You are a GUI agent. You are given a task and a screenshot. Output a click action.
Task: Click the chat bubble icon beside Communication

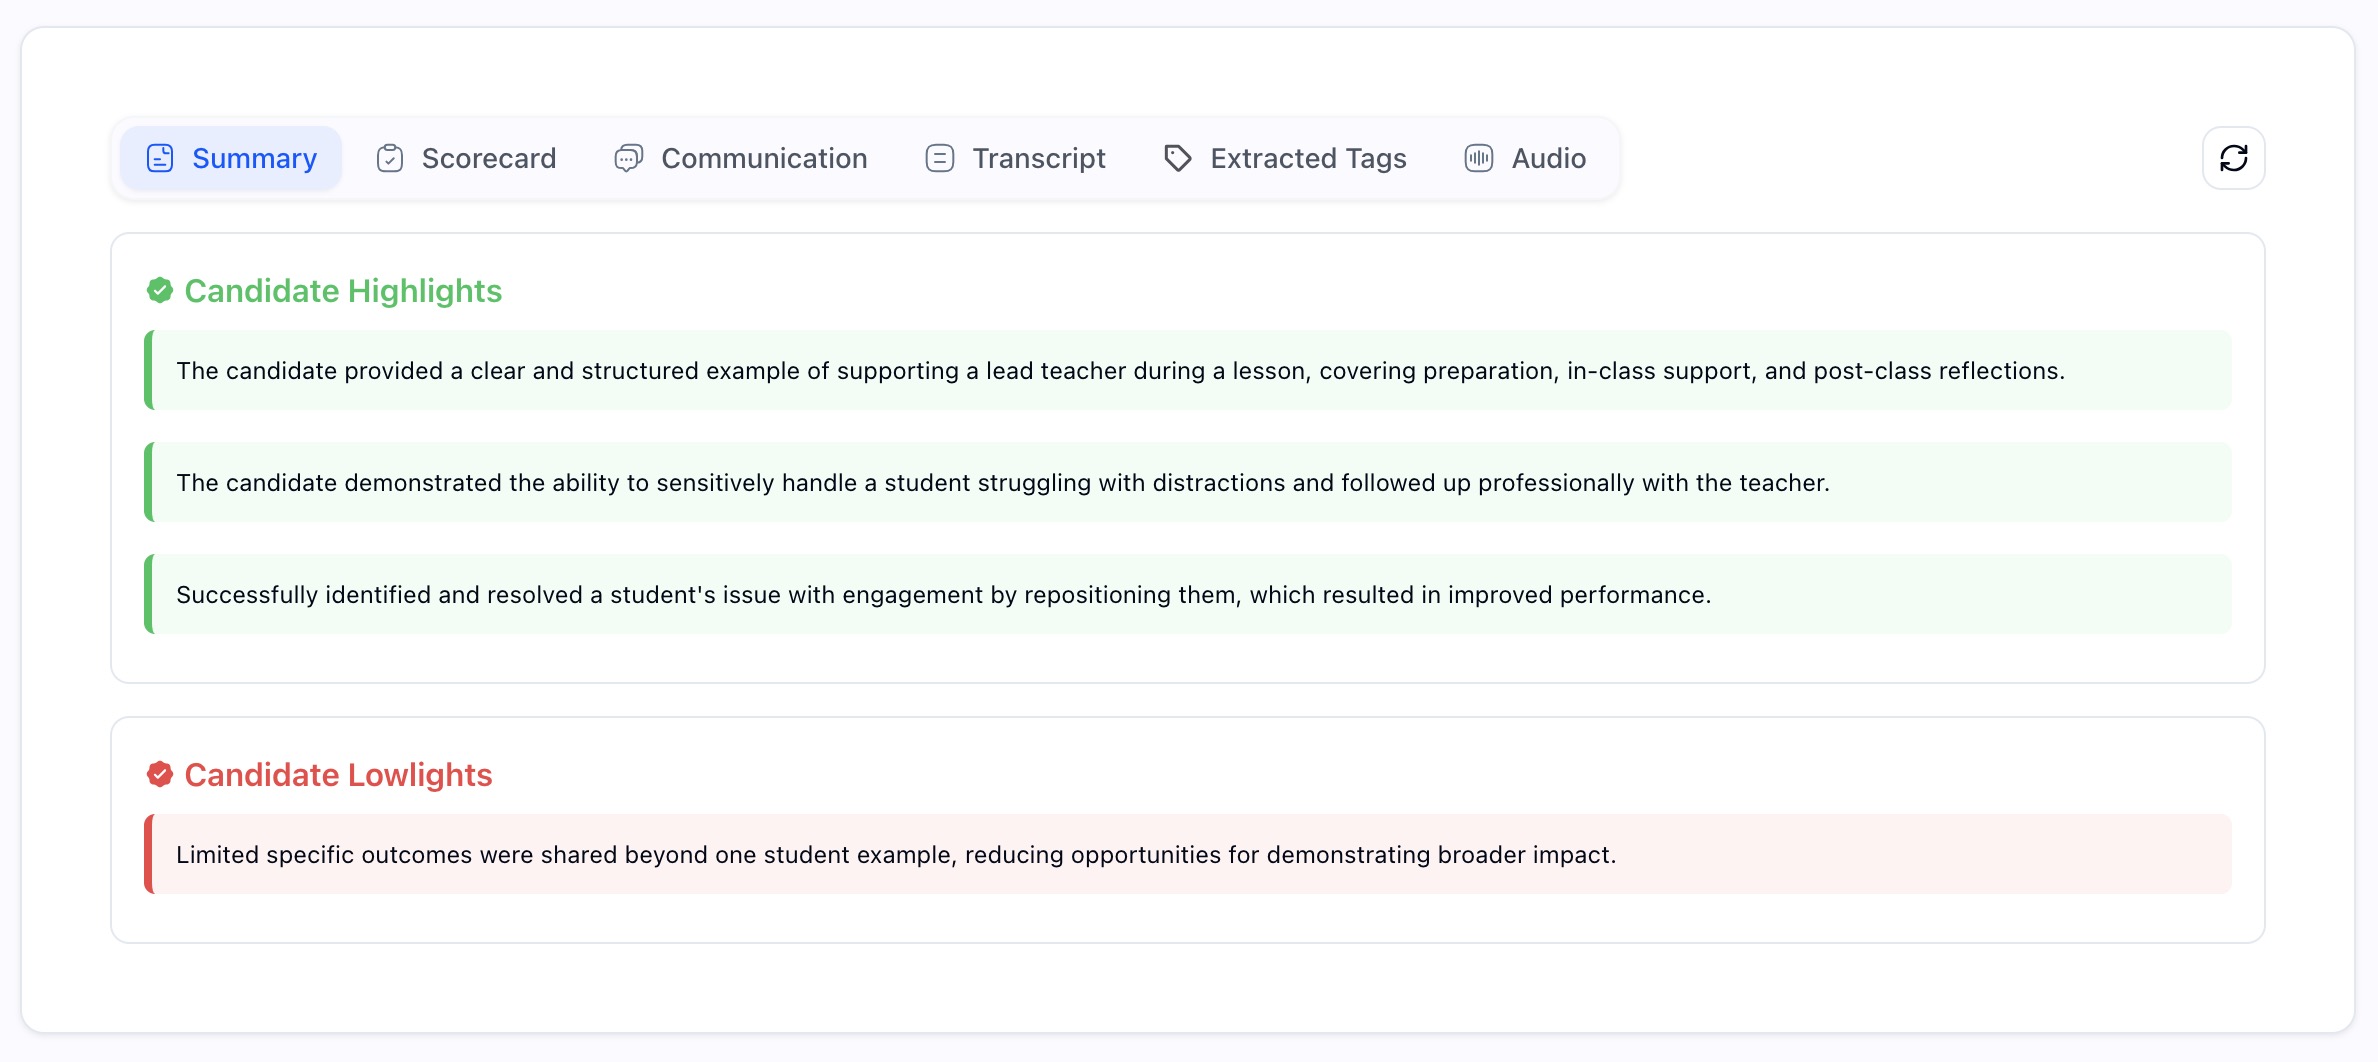click(628, 158)
